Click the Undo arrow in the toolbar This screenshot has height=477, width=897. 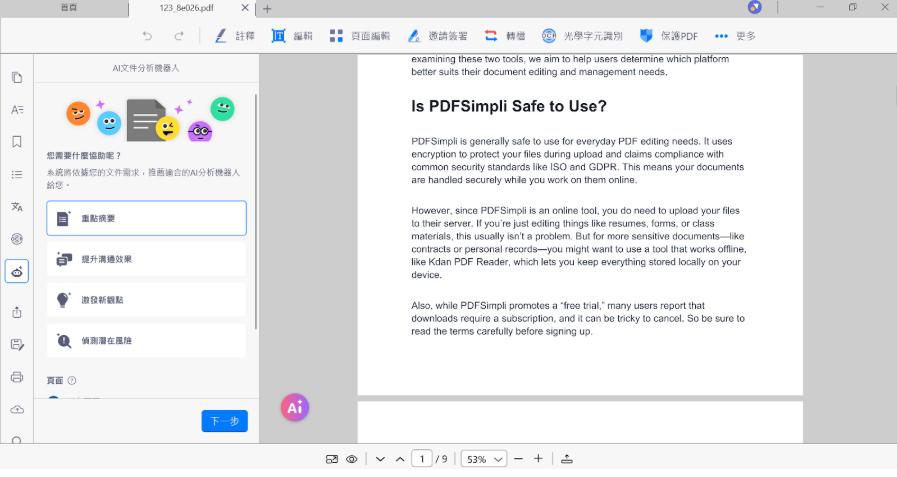(148, 36)
